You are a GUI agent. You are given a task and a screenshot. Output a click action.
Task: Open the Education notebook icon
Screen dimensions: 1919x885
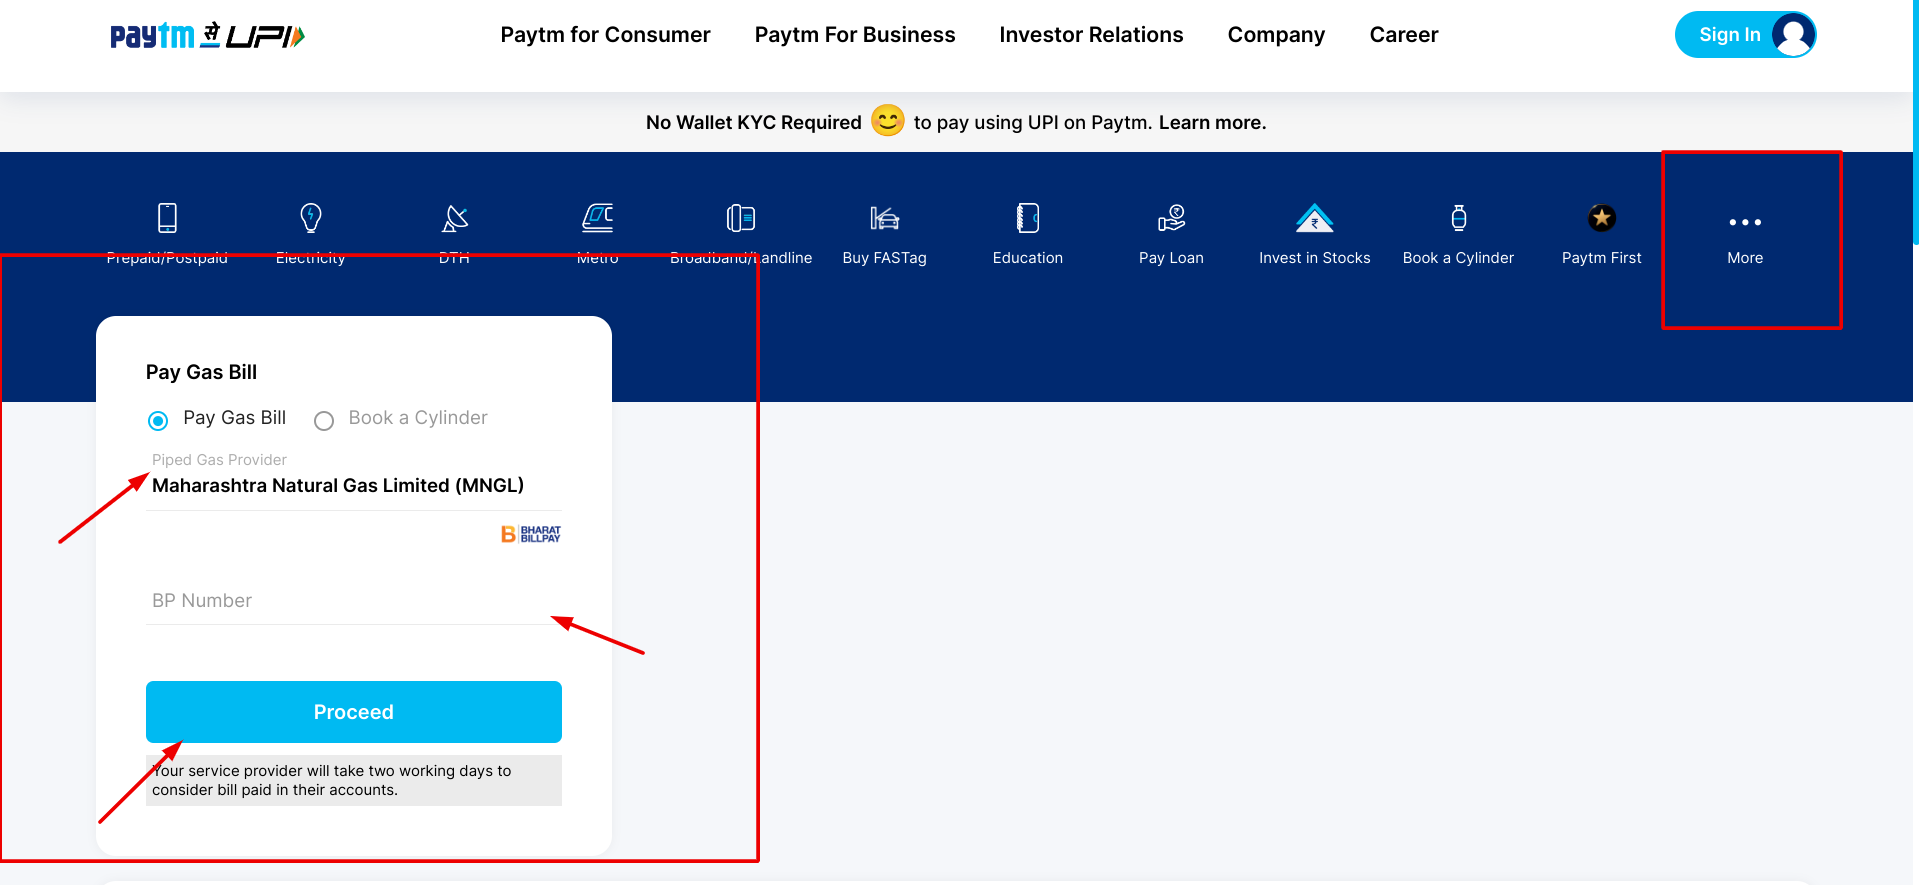tap(1027, 218)
